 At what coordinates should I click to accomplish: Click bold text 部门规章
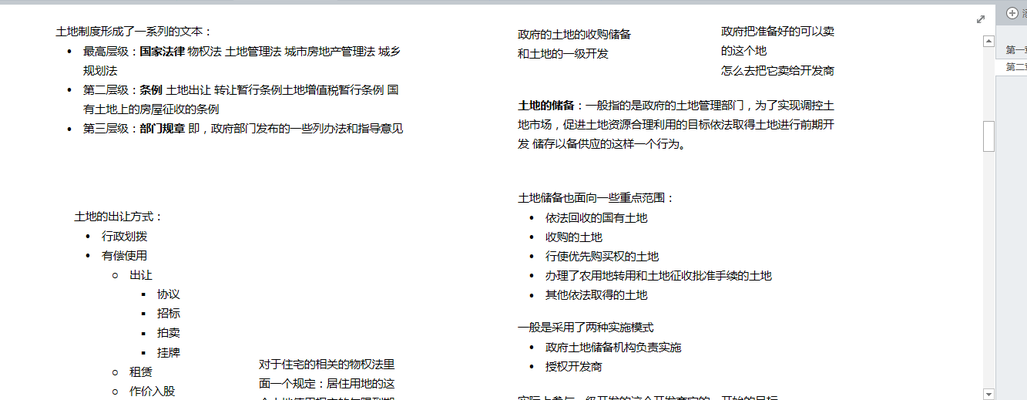pyautogui.click(x=161, y=128)
